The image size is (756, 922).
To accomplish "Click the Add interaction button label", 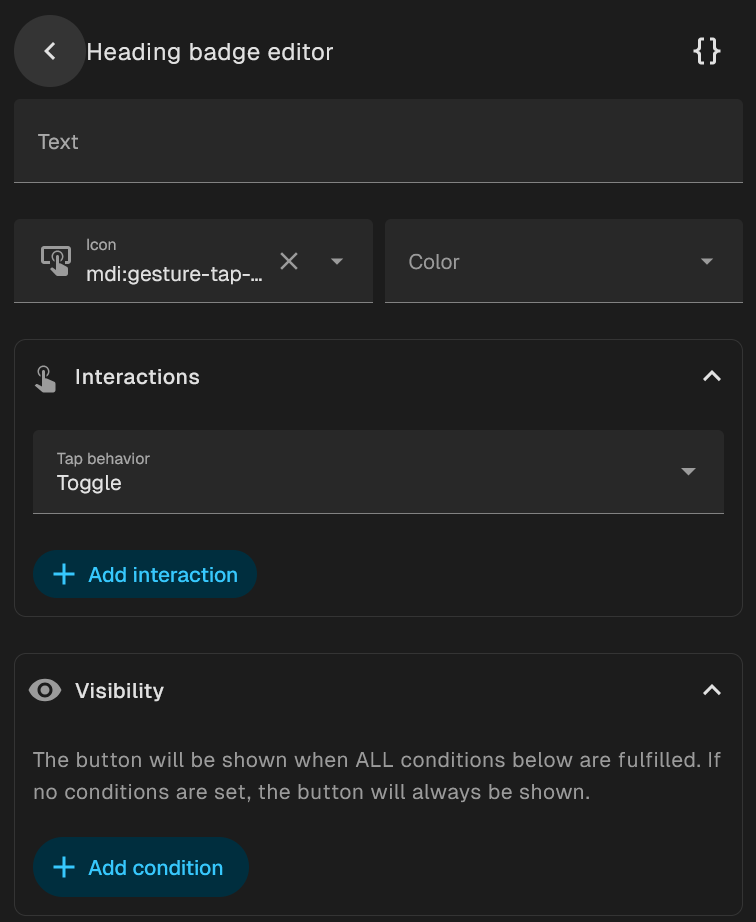I will point(163,574).
